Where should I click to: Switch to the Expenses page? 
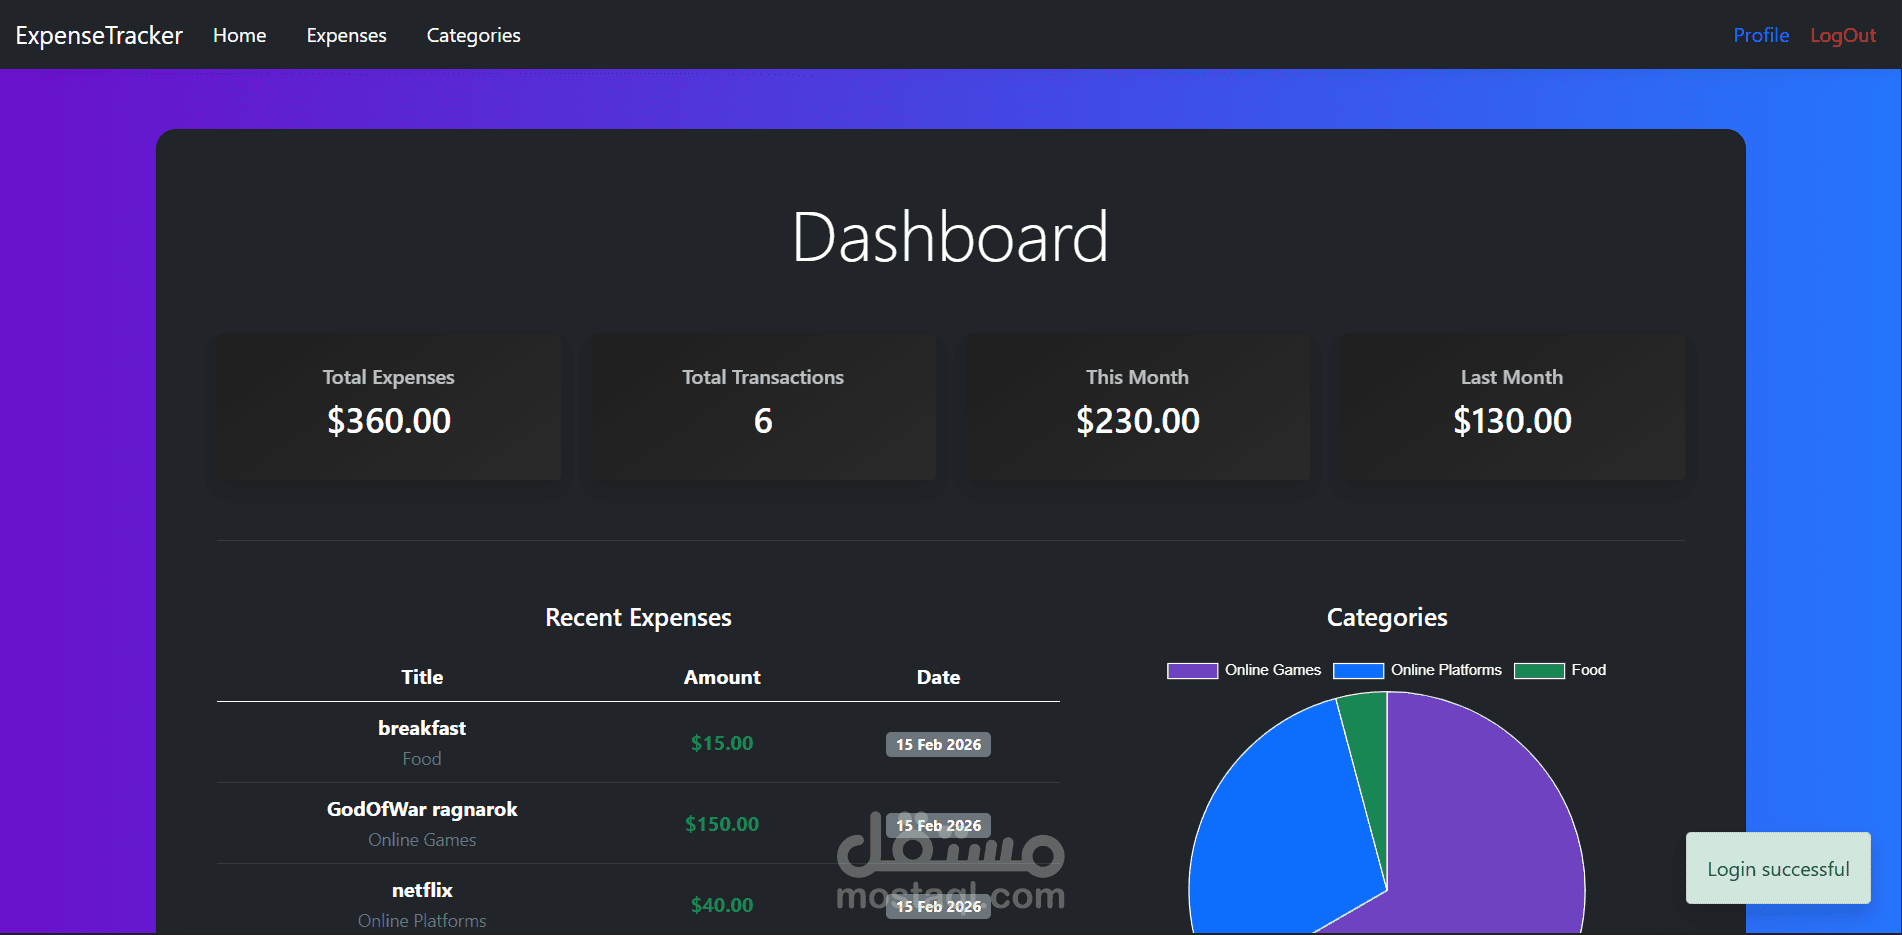[346, 34]
